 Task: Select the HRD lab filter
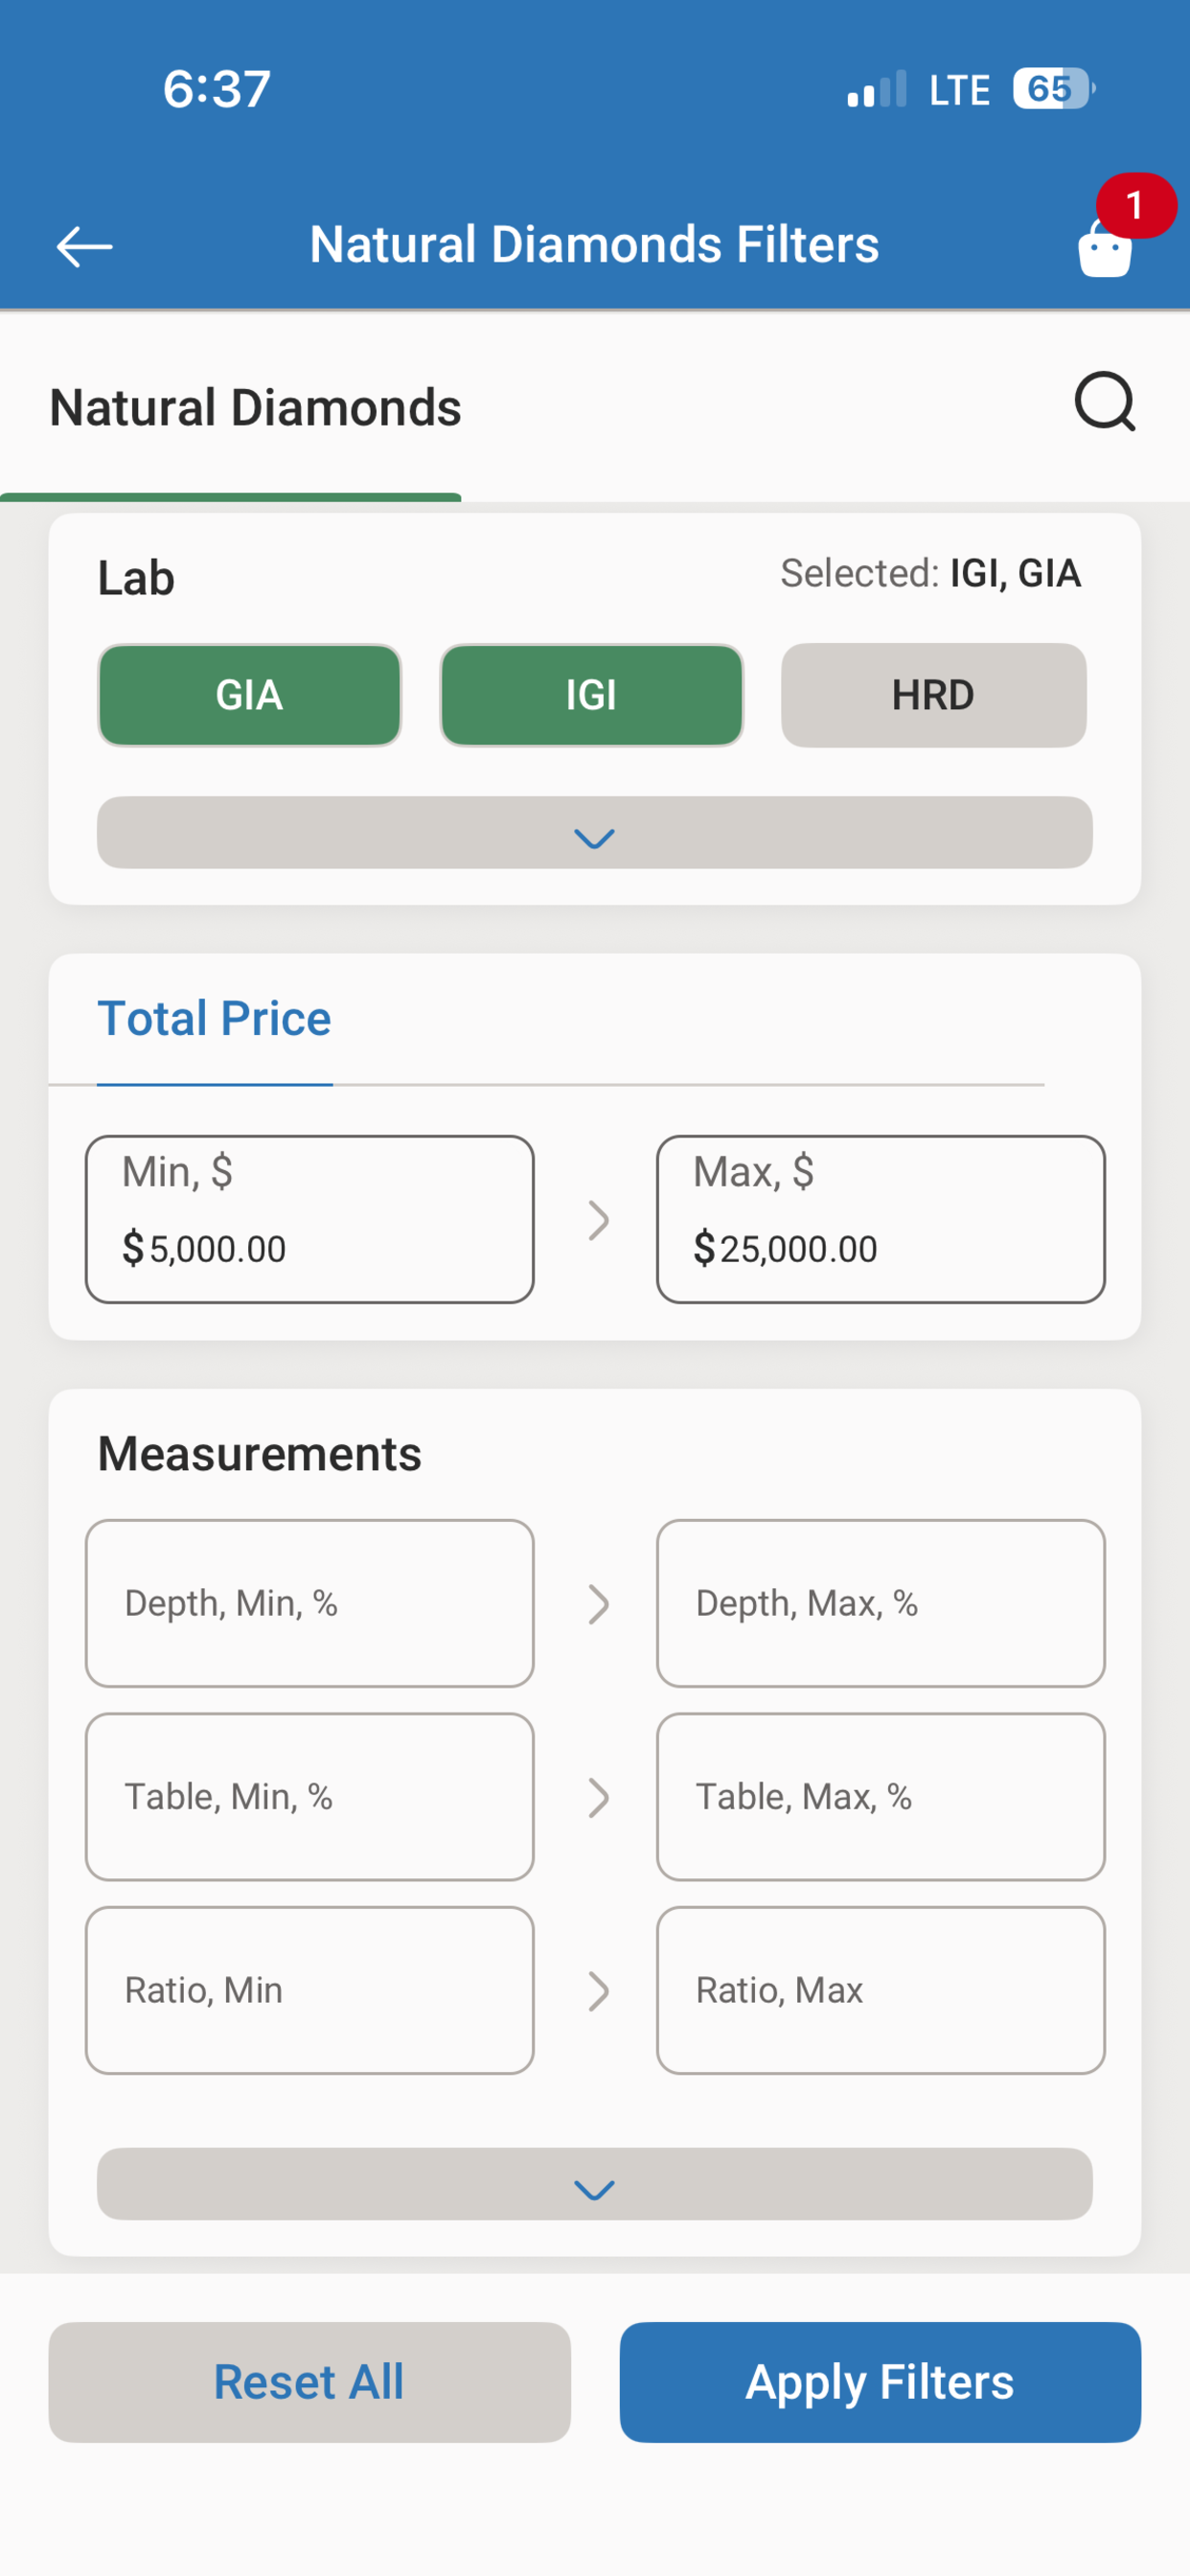934,695
